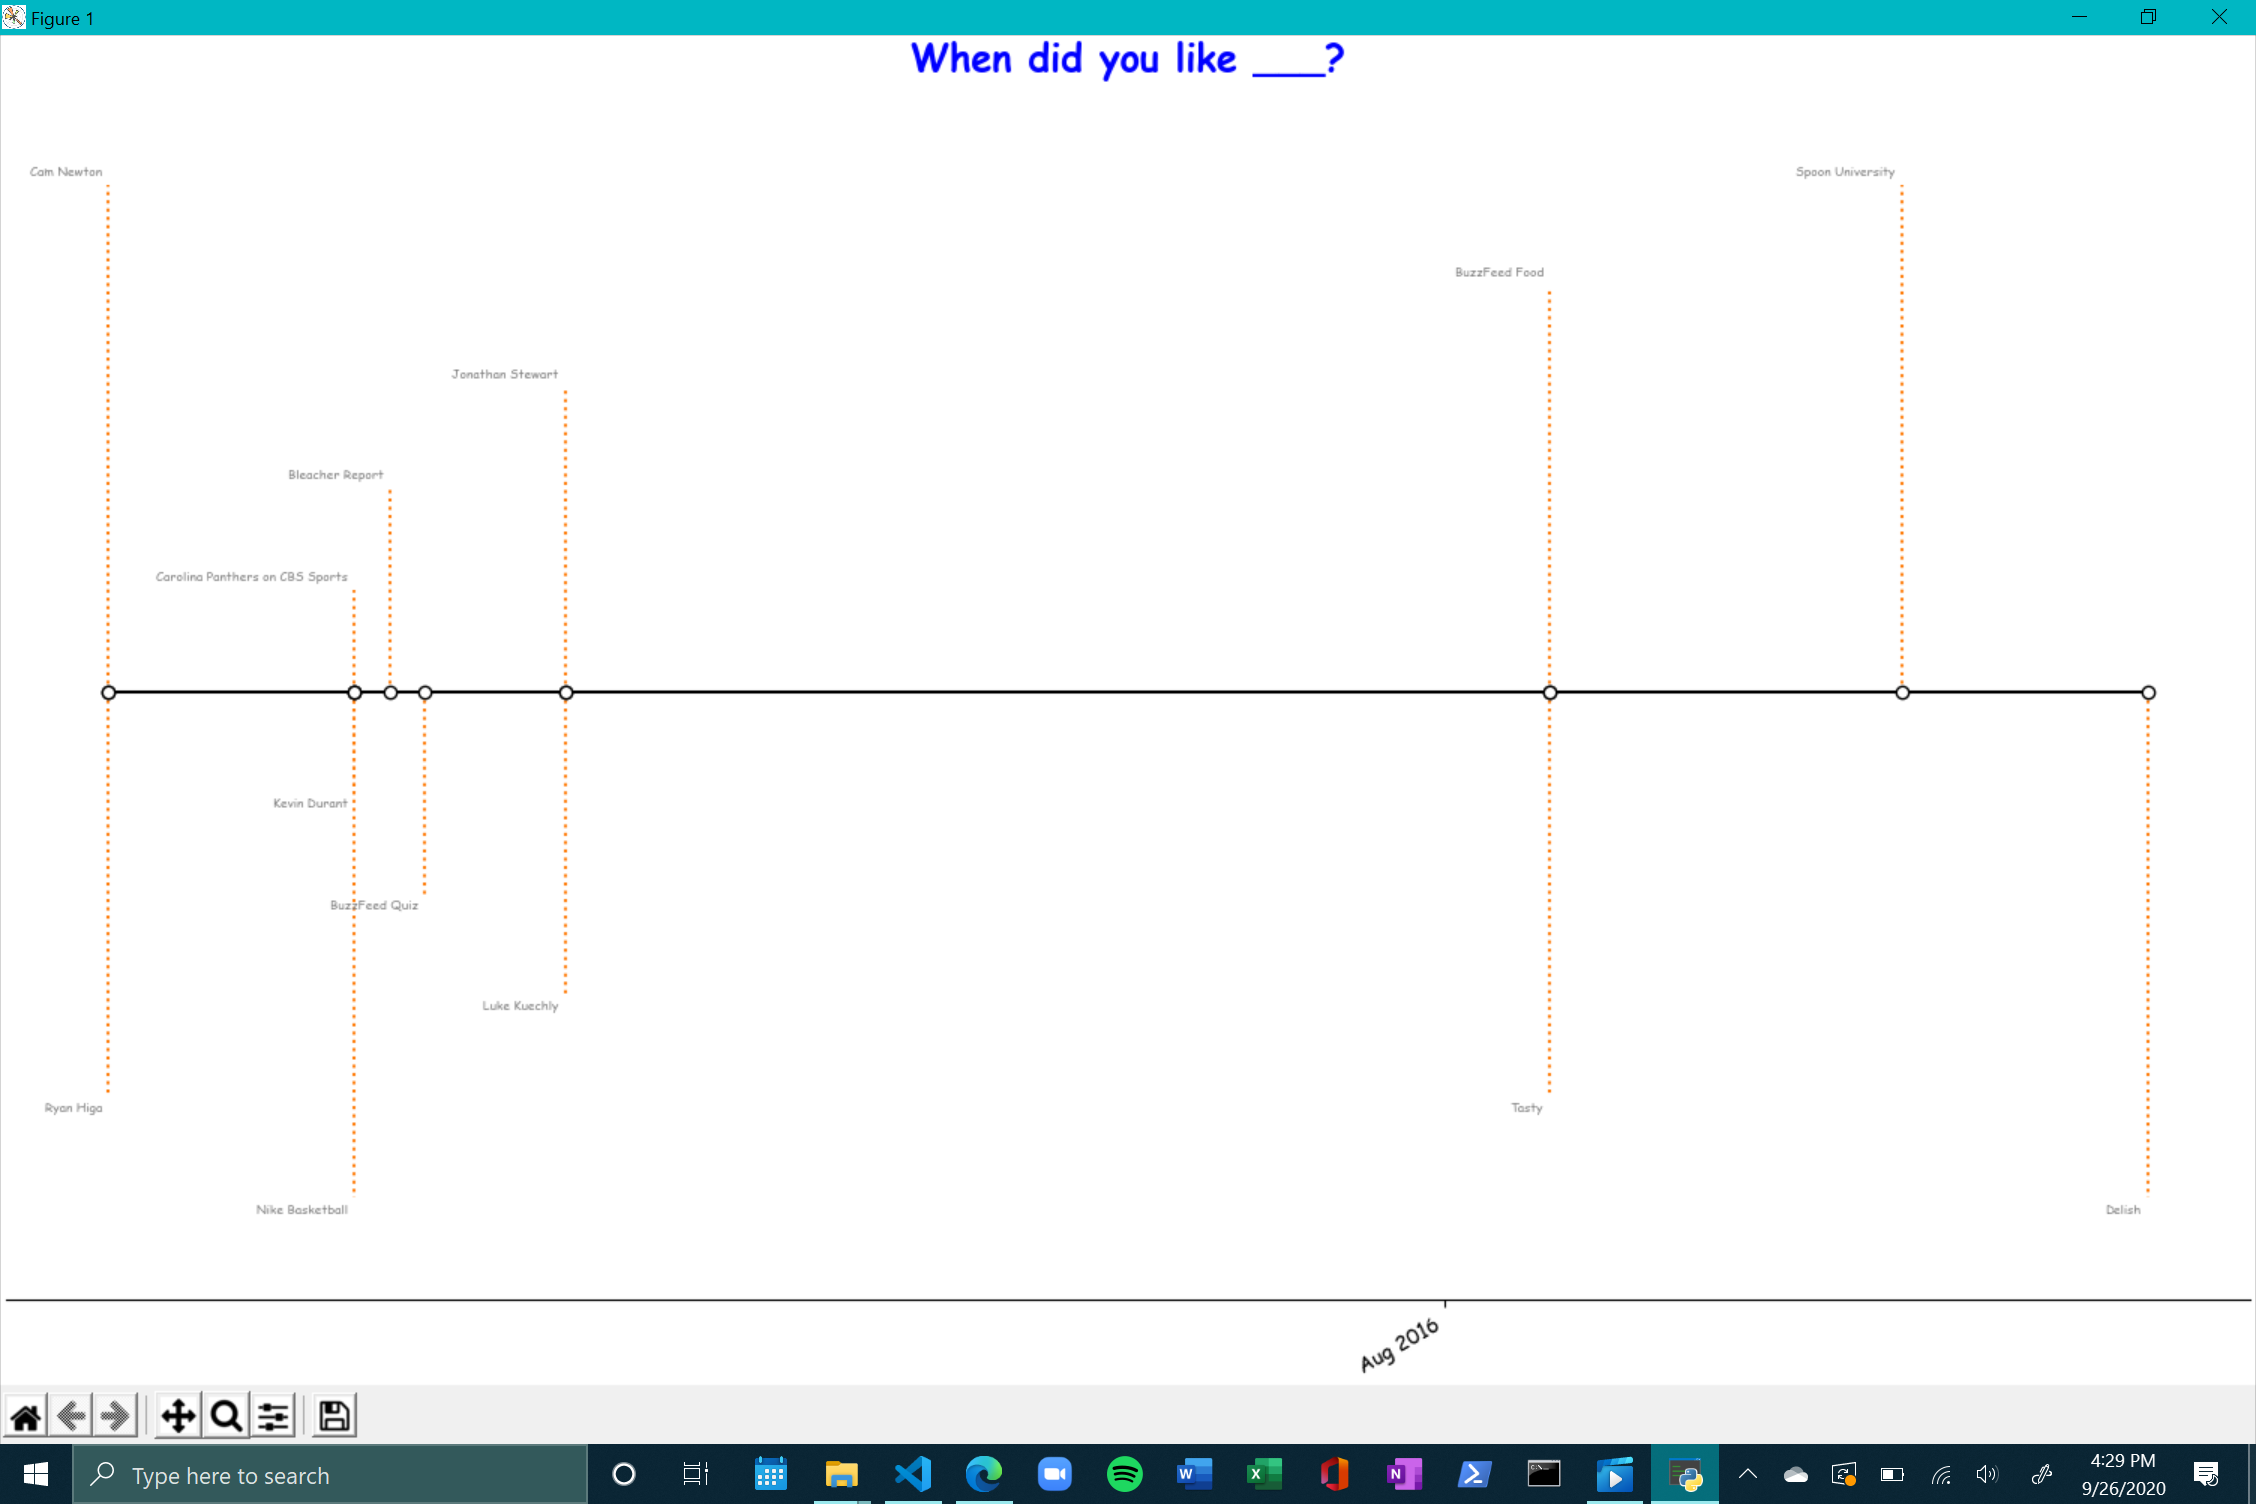Open the Configure subplots dialog

[274, 1416]
